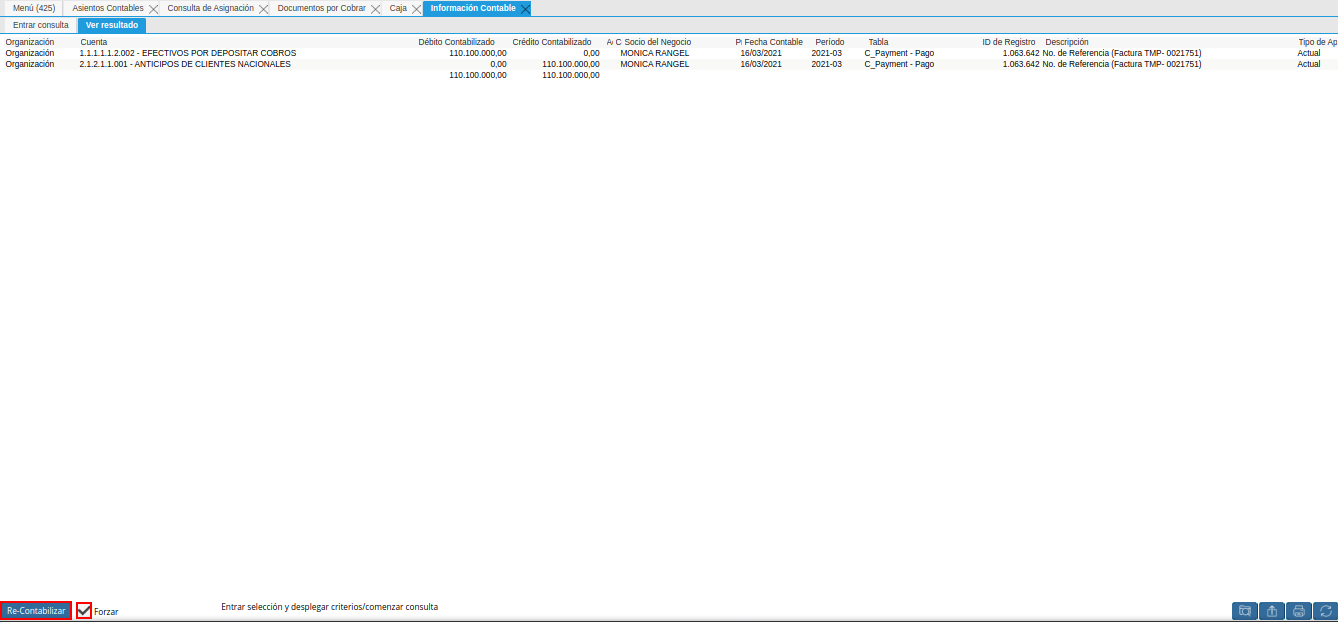The image size is (1338, 622).
Task: Close the Información Contable tab
Action: tap(525, 8)
